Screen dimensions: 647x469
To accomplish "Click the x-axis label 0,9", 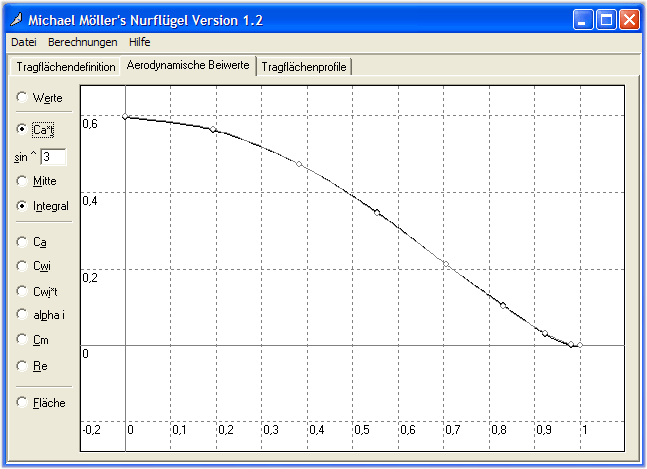I will (x=544, y=430).
